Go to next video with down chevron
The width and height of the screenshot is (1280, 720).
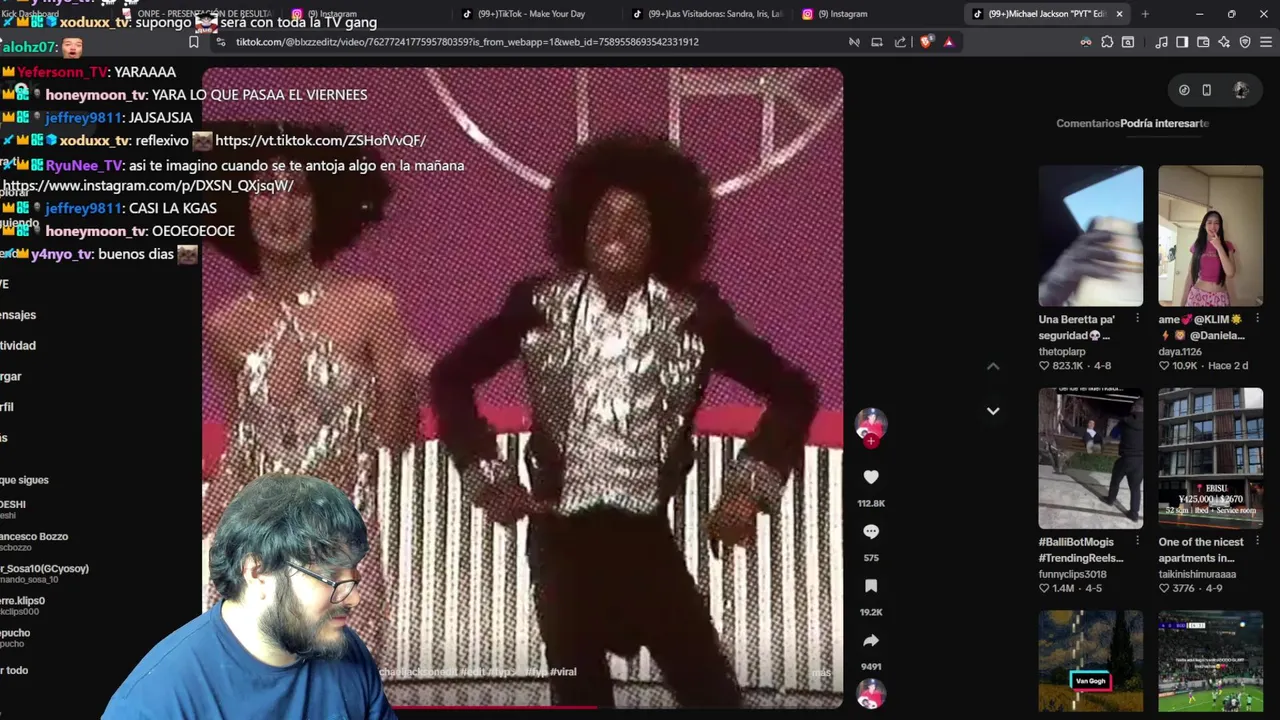(993, 410)
